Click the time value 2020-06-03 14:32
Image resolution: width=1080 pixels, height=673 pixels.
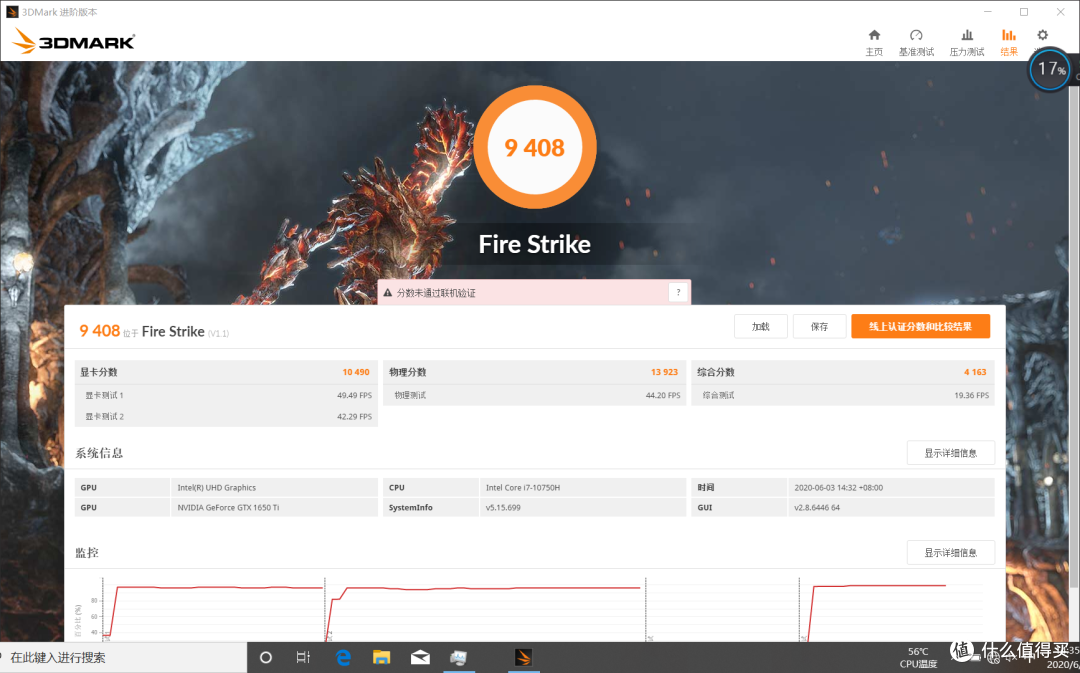click(x=838, y=488)
